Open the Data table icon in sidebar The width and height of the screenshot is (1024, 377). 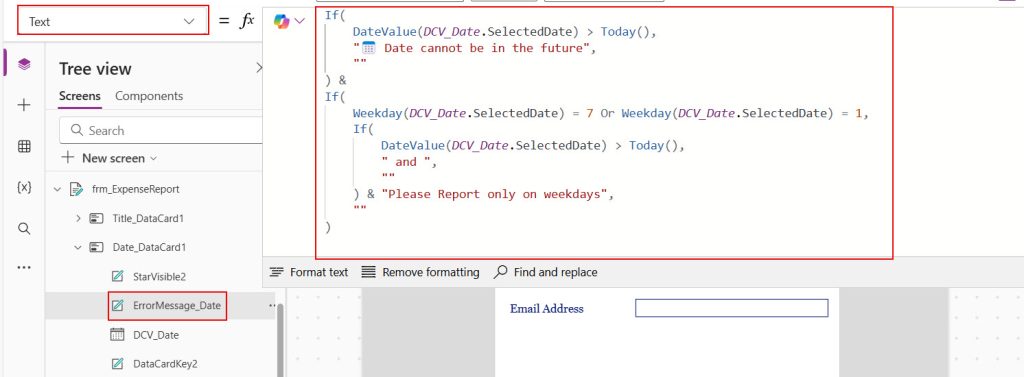(x=24, y=146)
